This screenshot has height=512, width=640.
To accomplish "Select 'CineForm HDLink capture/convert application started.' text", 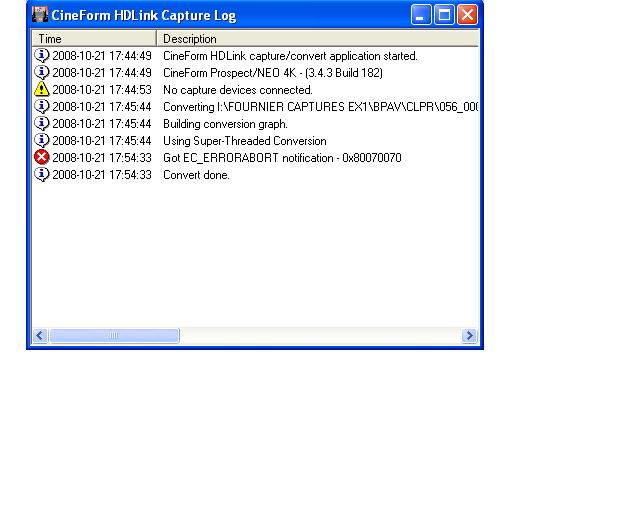I will (290, 56).
